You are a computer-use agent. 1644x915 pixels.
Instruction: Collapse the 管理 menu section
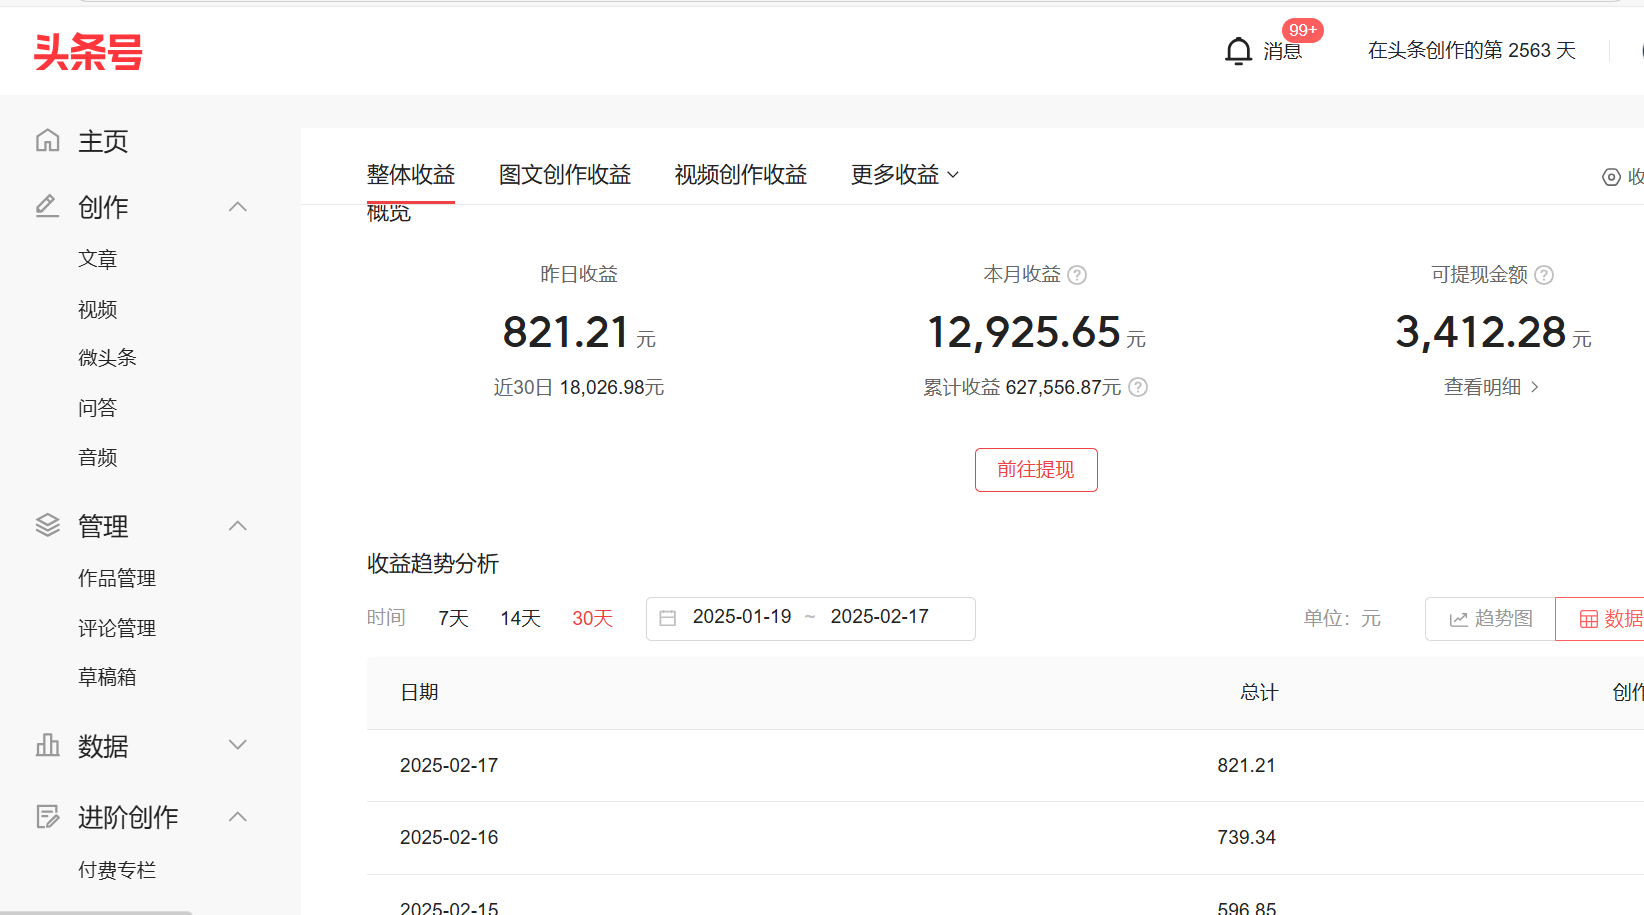pos(238,526)
